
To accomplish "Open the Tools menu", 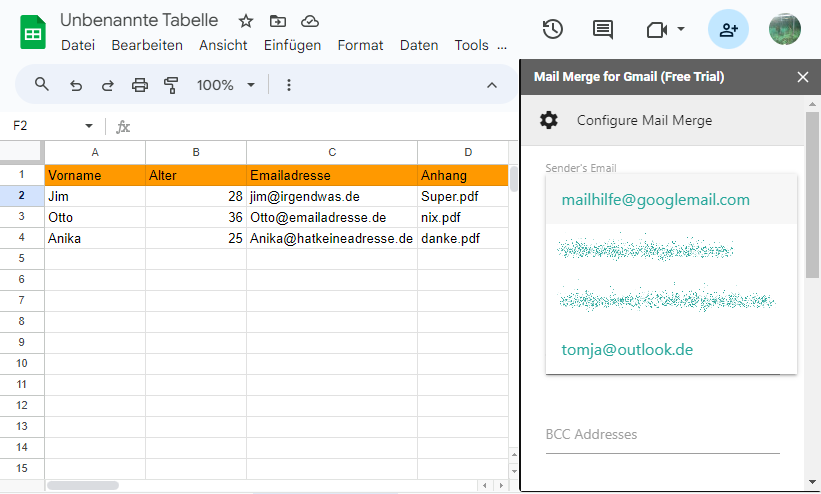I will [x=471, y=46].
